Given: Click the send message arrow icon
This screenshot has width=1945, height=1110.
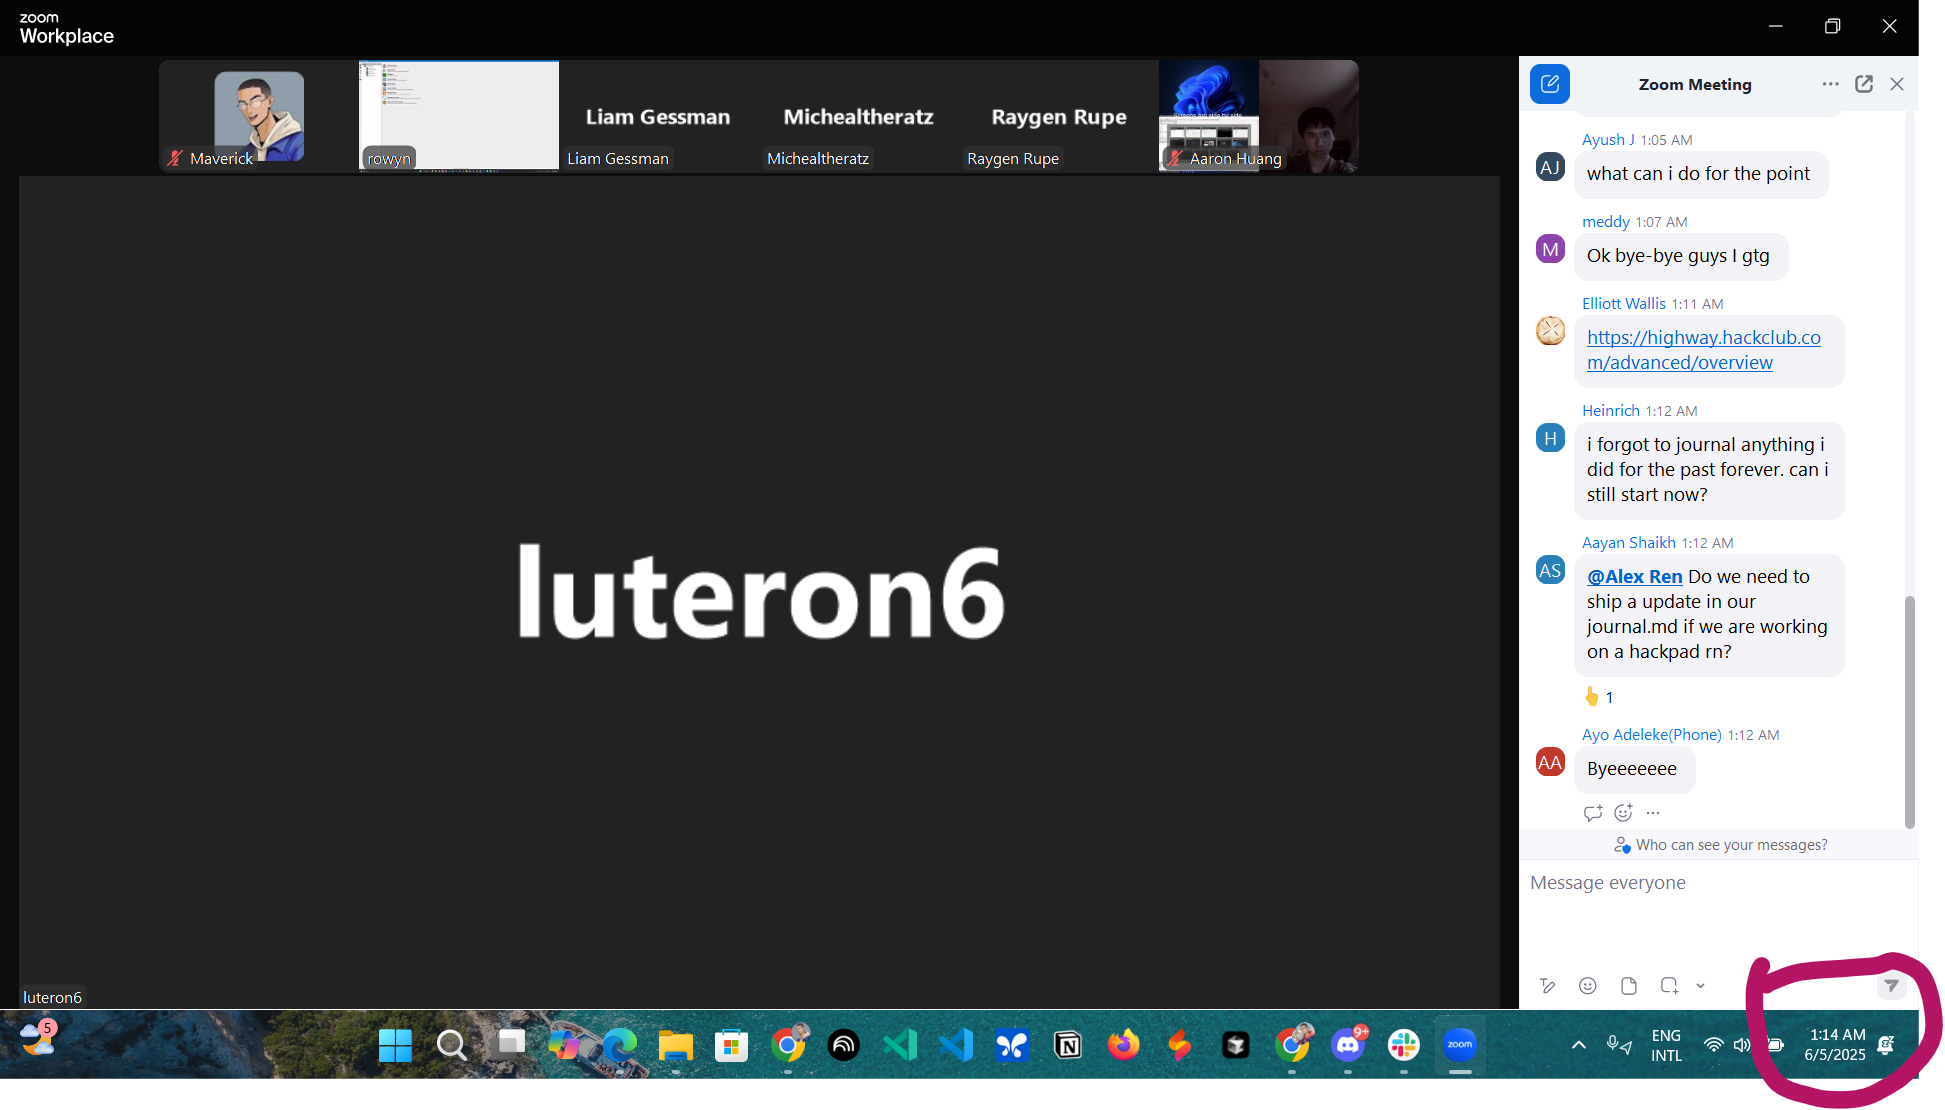Looking at the screenshot, I should 1891,985.
